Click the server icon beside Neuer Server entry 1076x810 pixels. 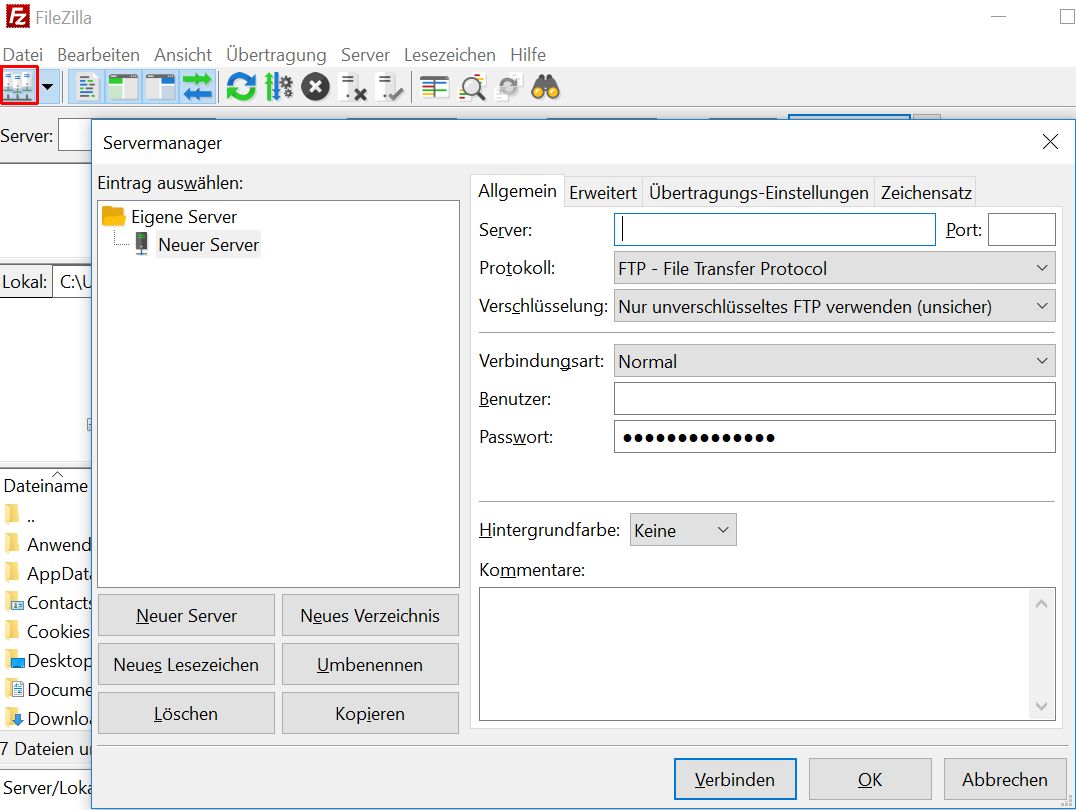[142, 244]
